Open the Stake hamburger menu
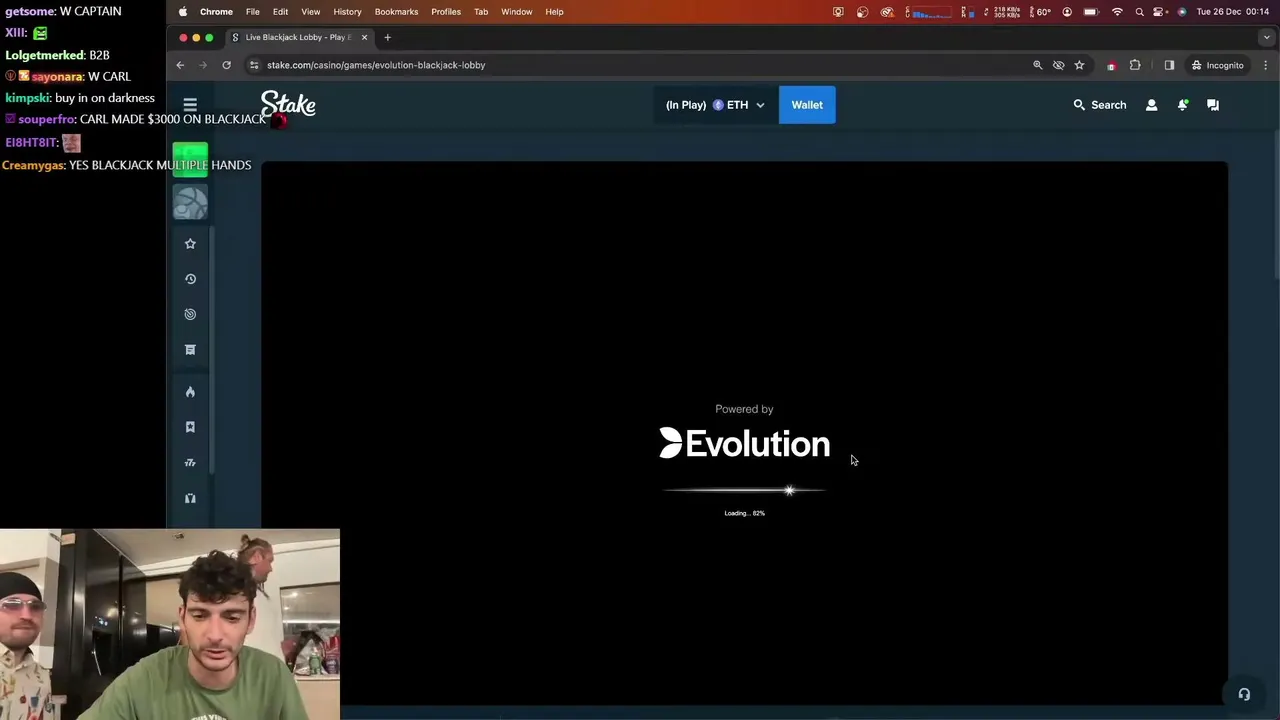The height and width of the screenshot is (720, 1280). [190, 105]
